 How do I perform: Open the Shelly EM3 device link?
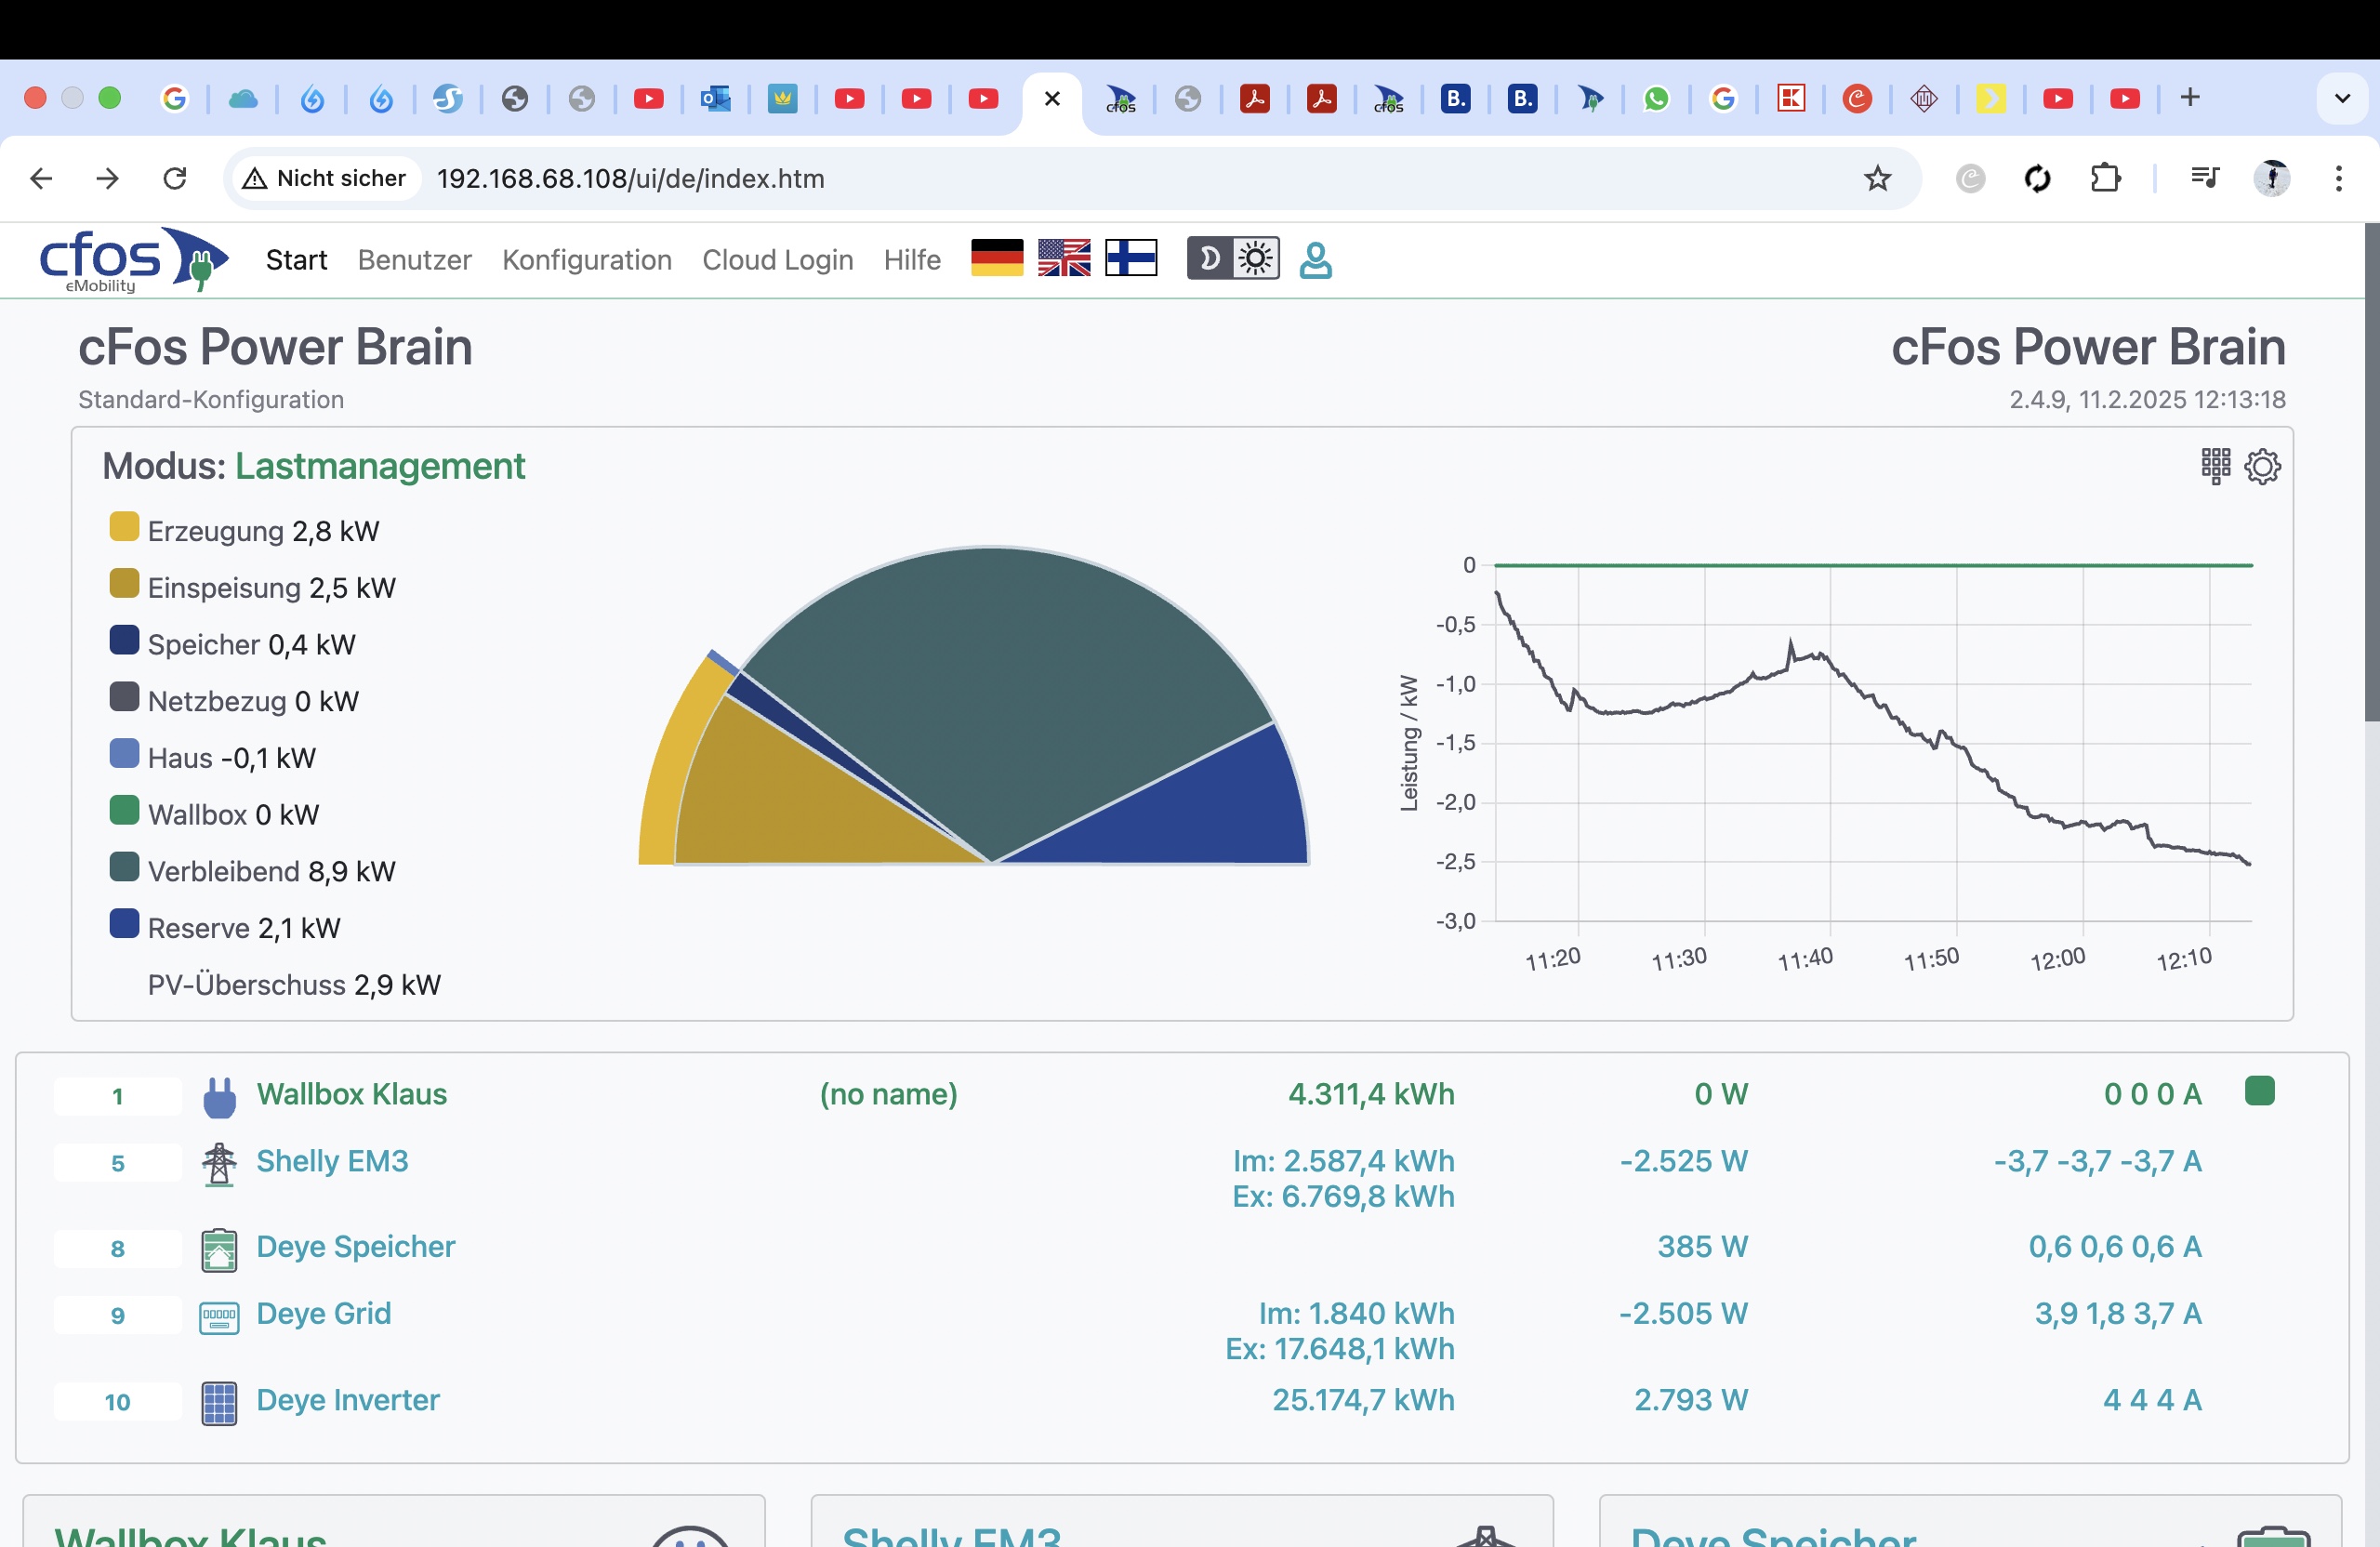pyautogui.click(x=332, y=1161)
